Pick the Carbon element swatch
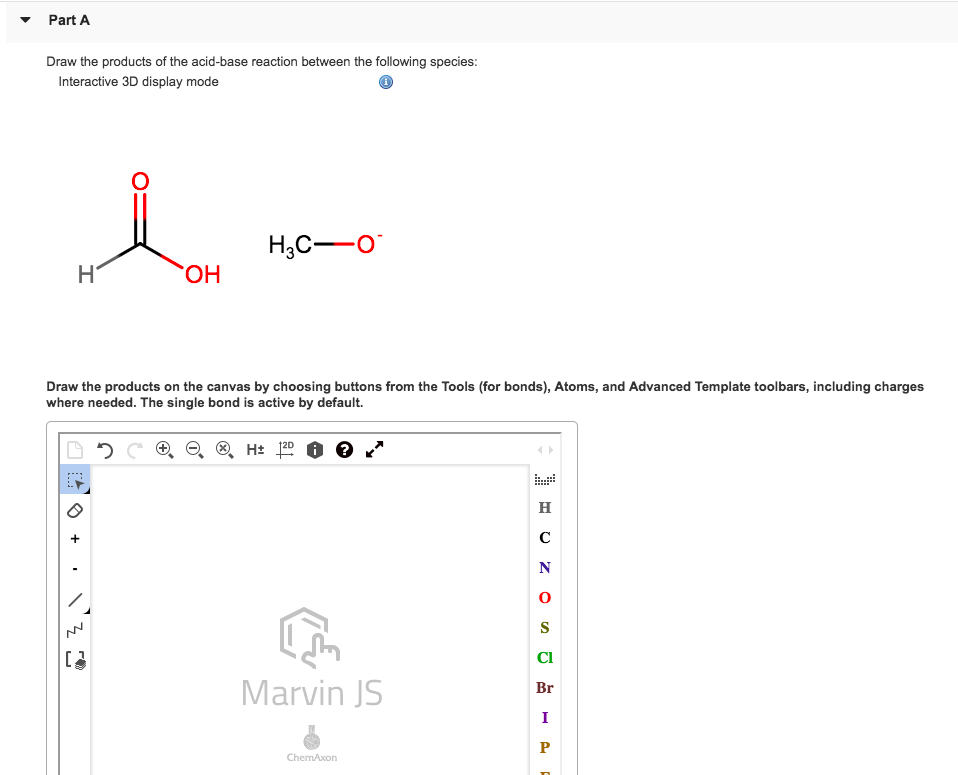Viewport: 958px width, 775px height. point(544,537)
